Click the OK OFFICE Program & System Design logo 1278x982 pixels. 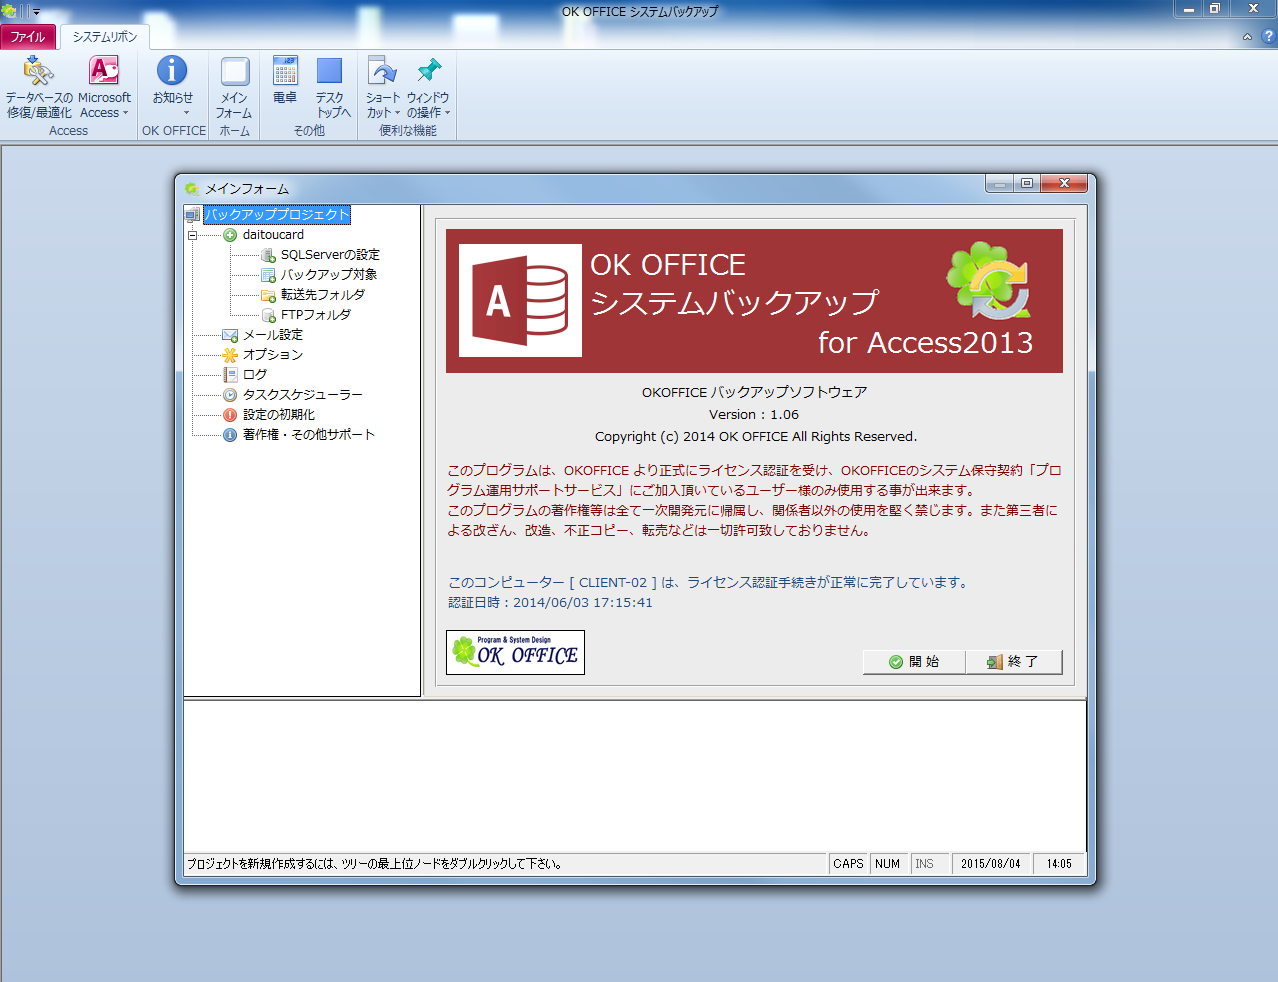pos(515,652)
